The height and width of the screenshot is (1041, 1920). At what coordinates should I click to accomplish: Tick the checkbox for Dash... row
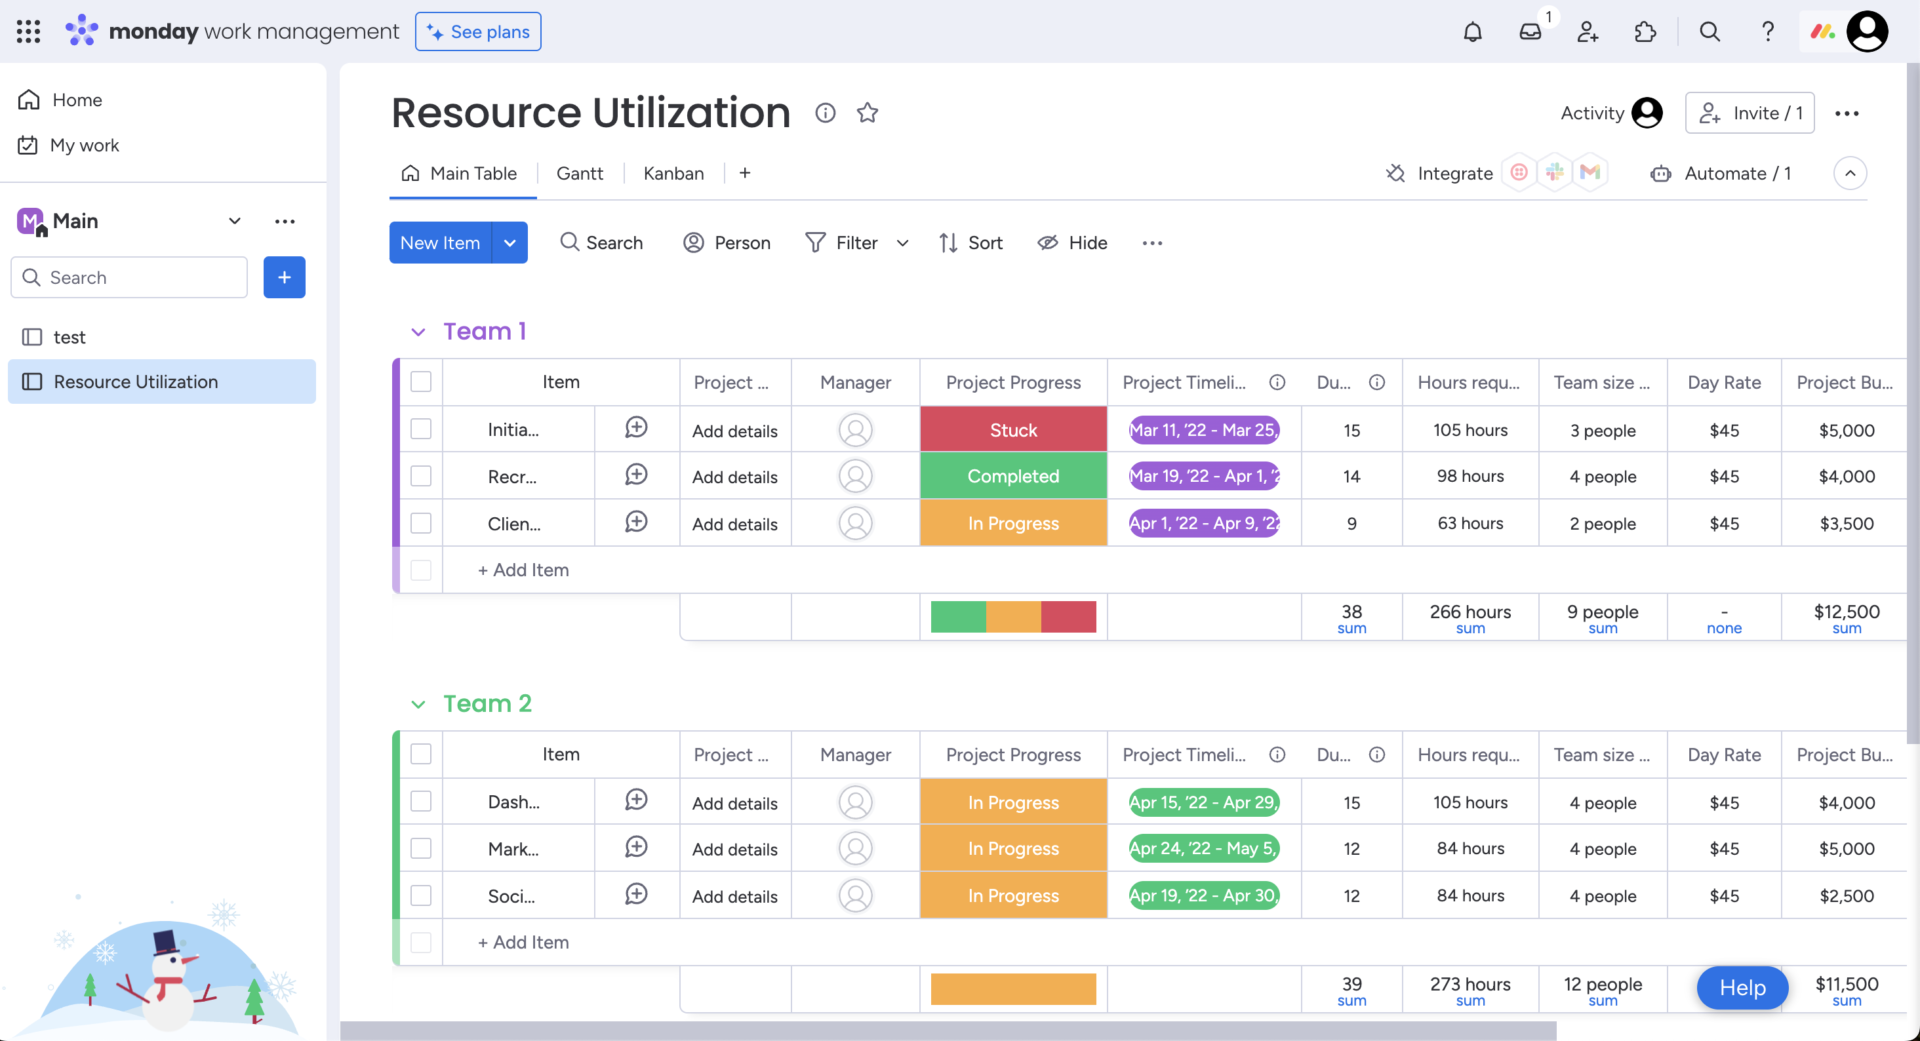tap(421, 801)
